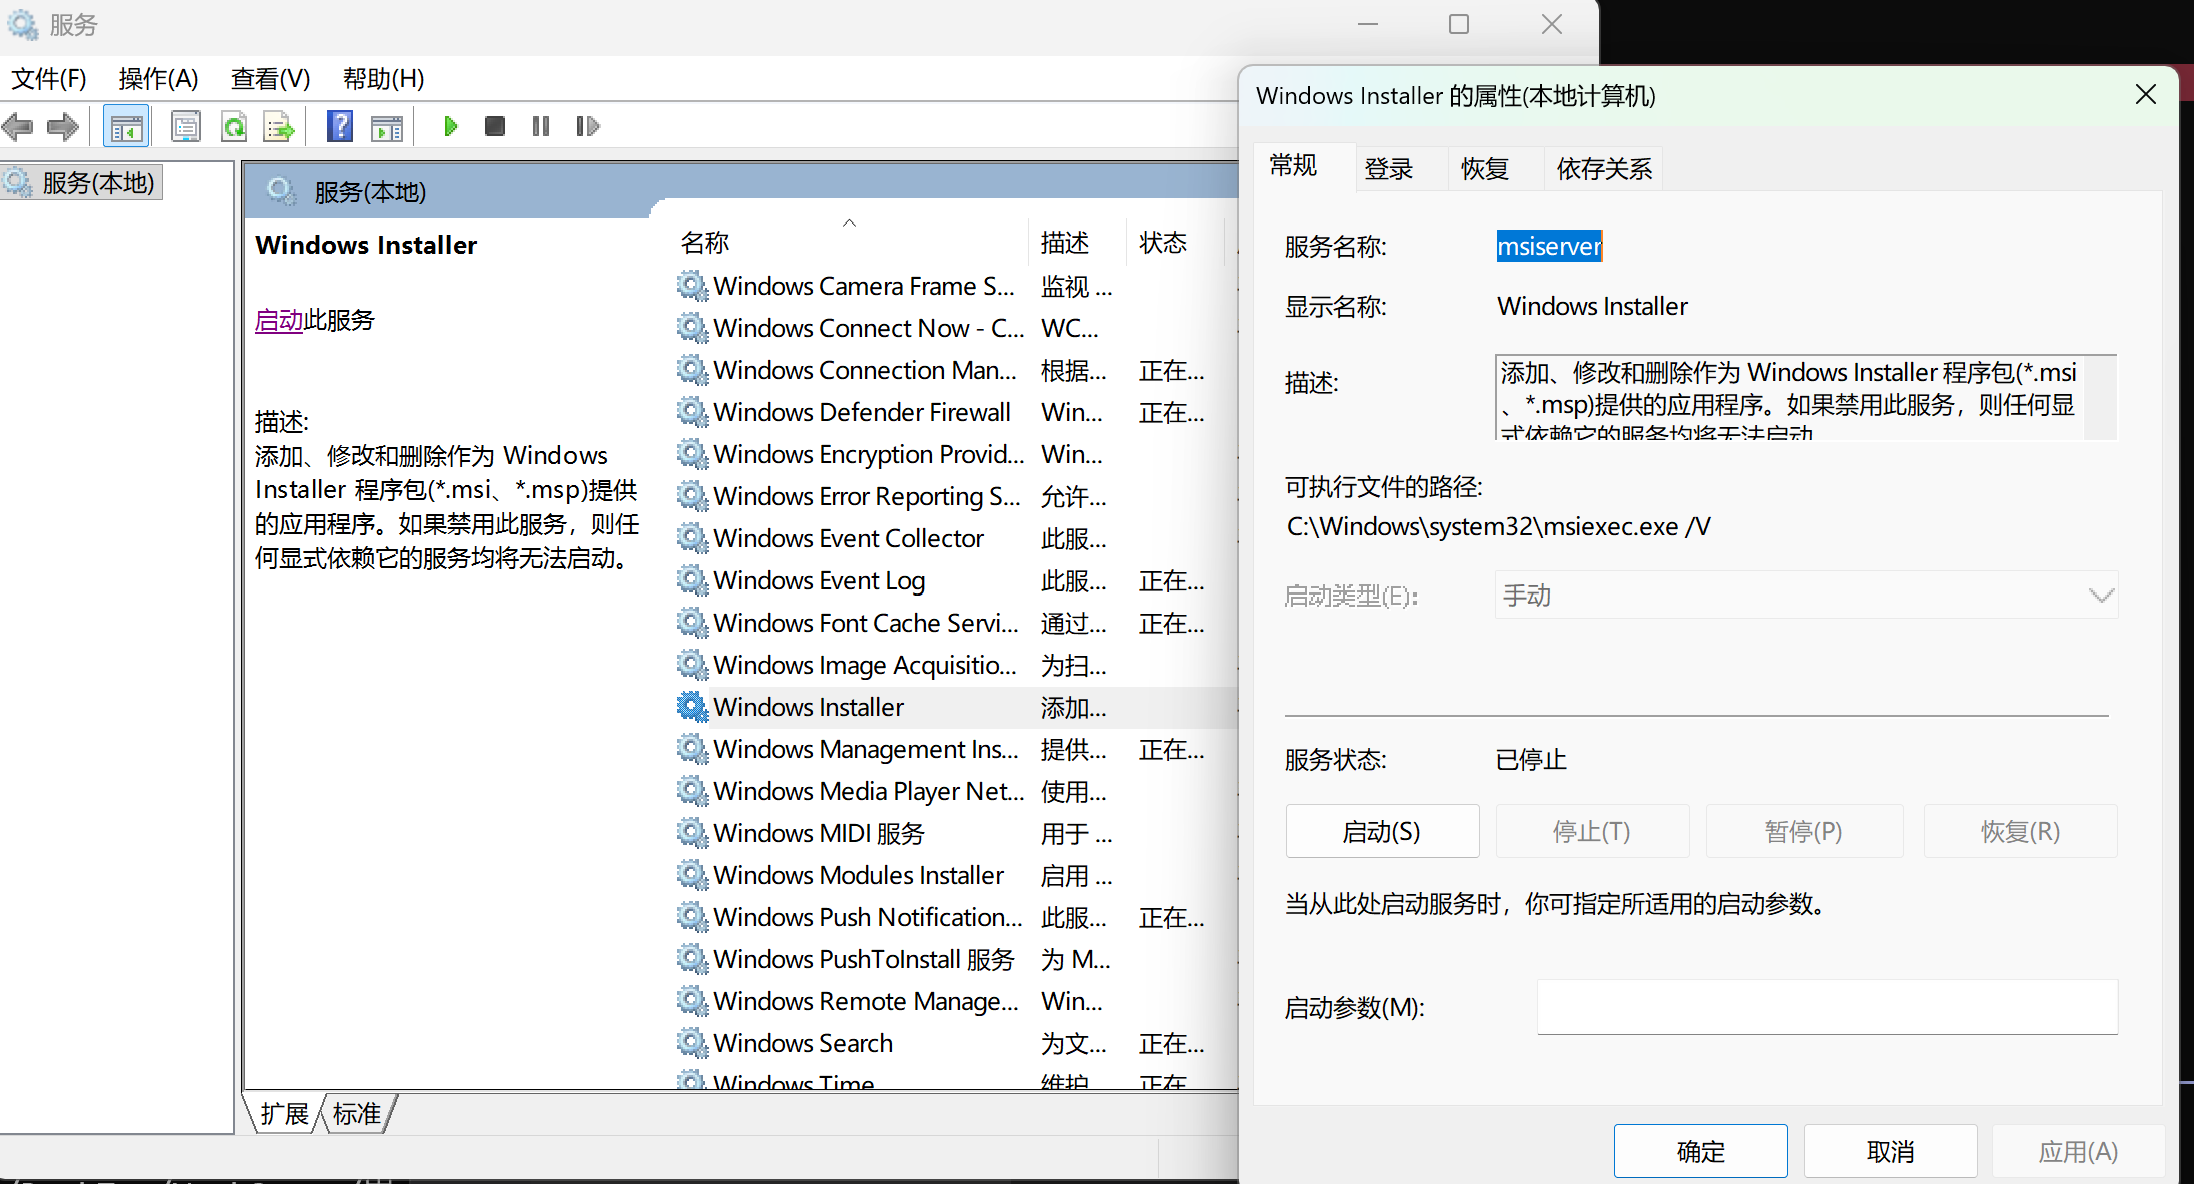Toggle the show/hide console tree icon
2194x1184 pixels.
tap(126, 126)
